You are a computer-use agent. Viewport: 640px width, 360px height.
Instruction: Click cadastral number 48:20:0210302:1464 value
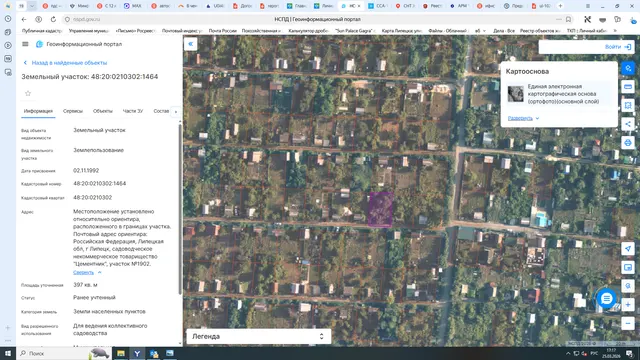(100, 184)
